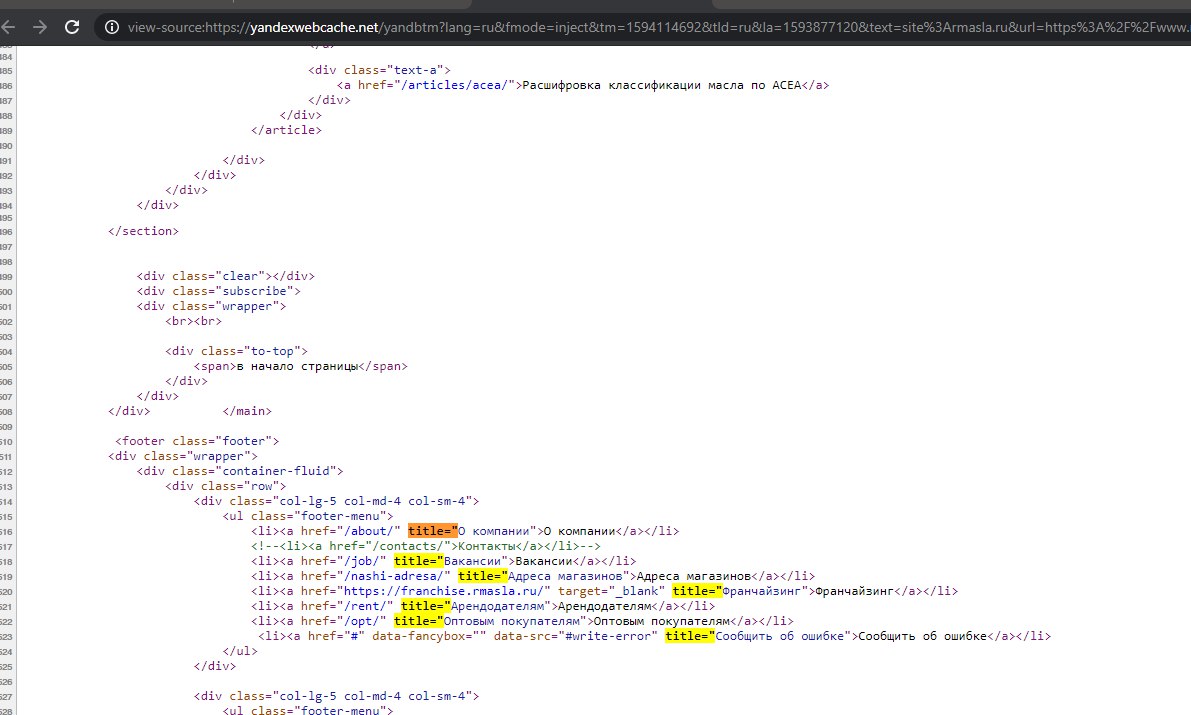Open the https://franchise.rmasla.ru/ link

(x=444, y=591)
